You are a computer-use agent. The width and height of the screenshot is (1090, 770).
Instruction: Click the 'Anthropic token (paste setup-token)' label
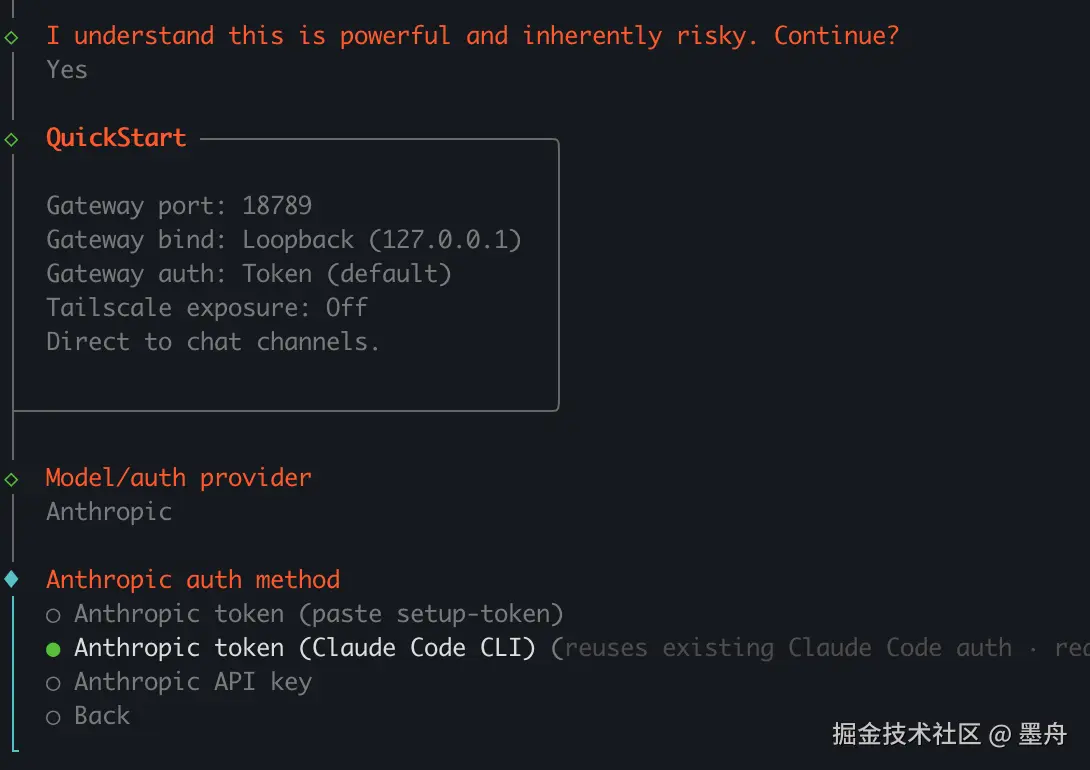pyautogui.click(x=318, y=613)
